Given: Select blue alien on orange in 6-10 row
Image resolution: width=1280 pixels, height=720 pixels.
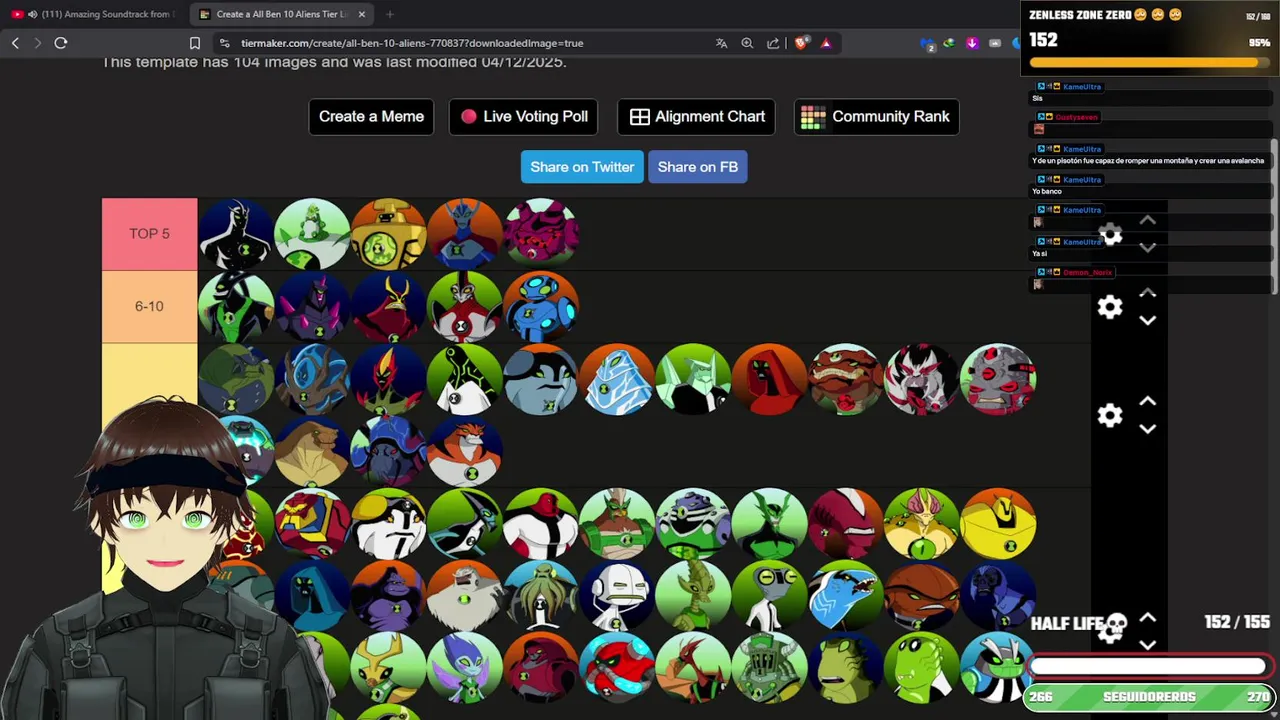Looking at the screenshot, I should (541, 307).
